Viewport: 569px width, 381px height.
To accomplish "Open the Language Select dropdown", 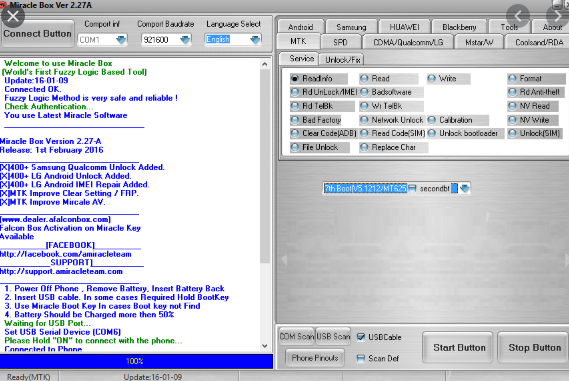I will (x=255, y=40).
